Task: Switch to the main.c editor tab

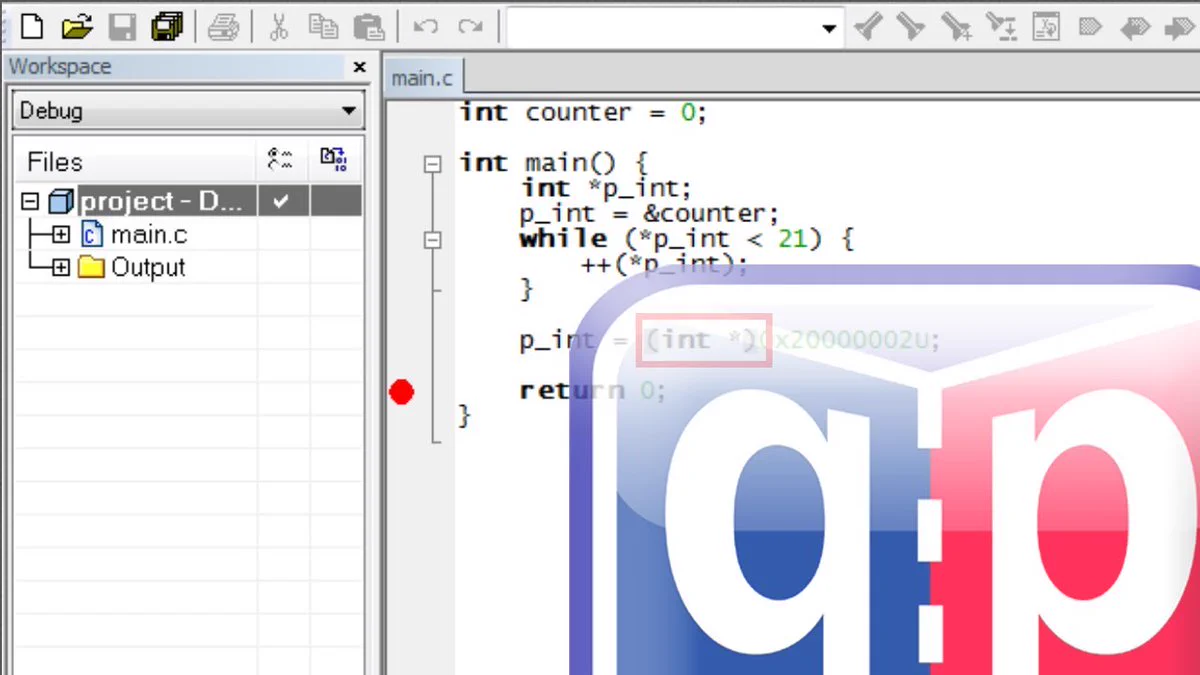Action: point(422,78)
